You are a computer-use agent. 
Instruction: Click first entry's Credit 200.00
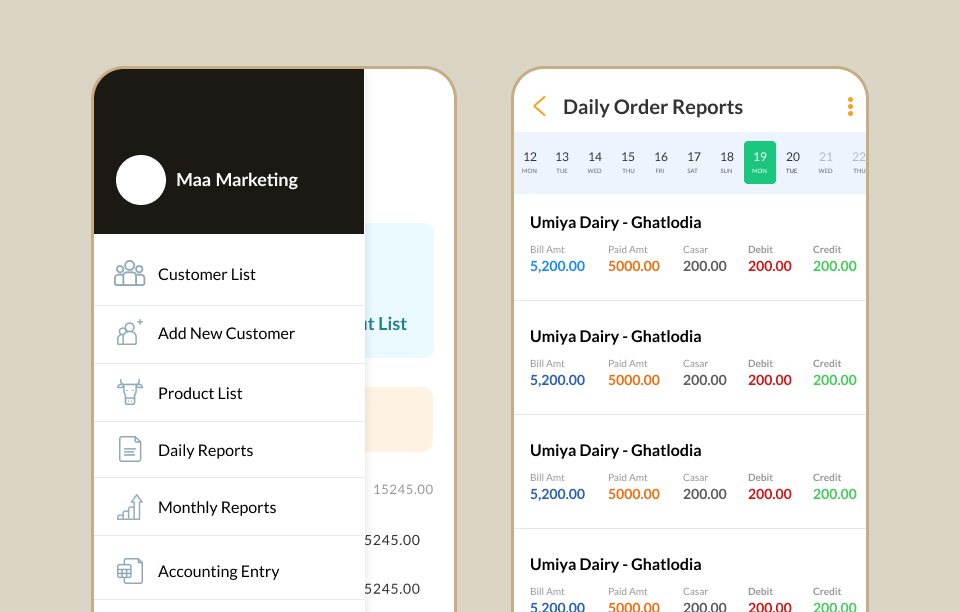click(834, 266)
